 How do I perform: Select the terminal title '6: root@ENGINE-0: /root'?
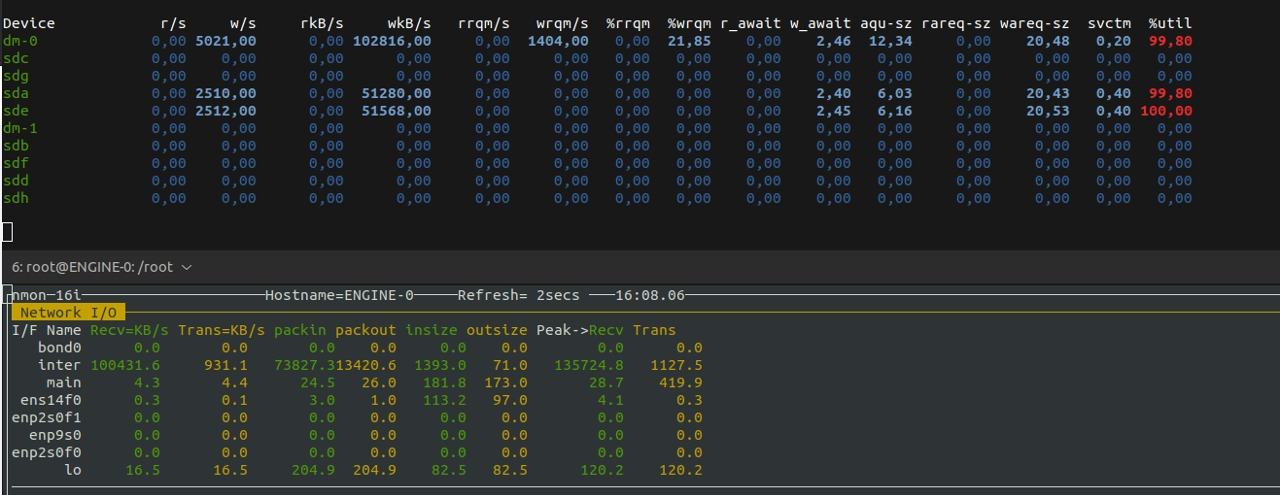click(92, 267)
